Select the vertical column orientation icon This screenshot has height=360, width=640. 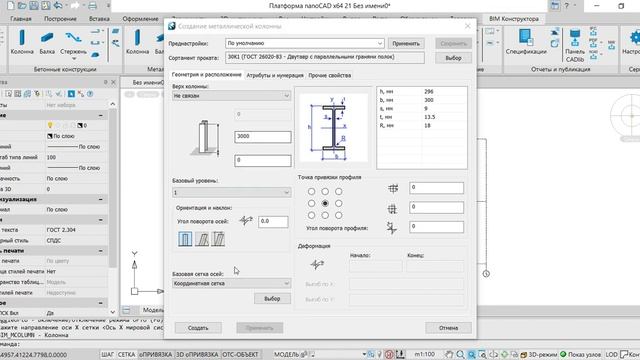click(185, 239)
